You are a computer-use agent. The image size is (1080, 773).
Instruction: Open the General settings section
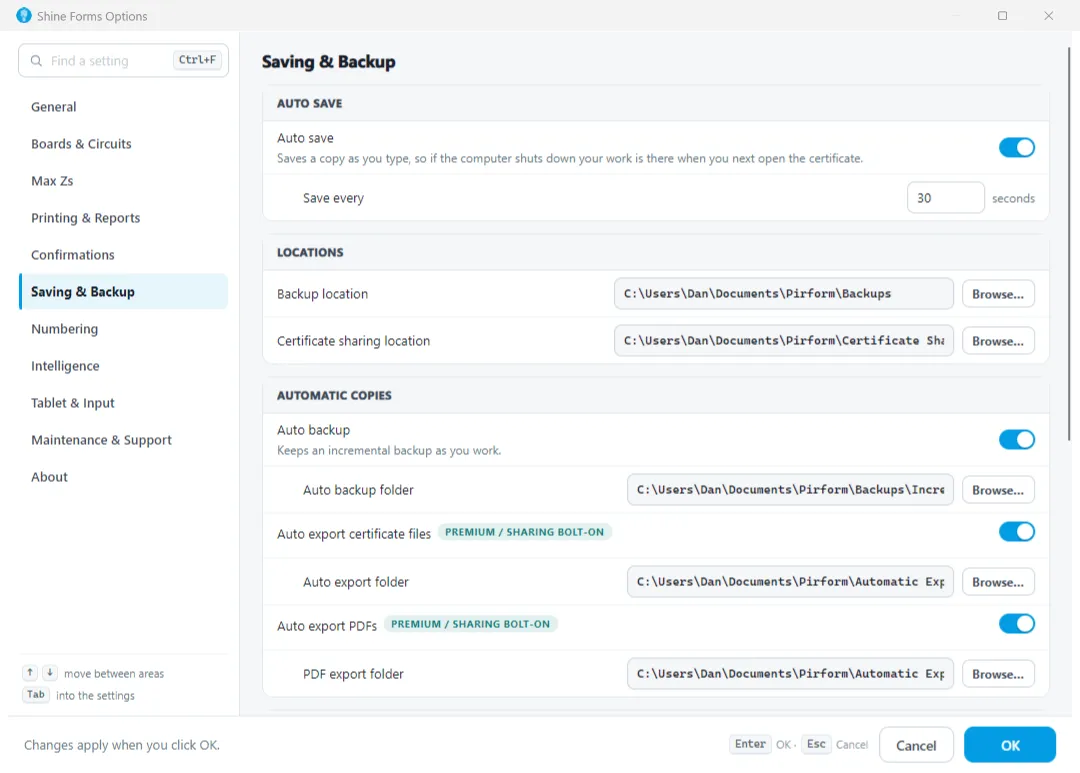pyautogui.click(x=123, y=107)
